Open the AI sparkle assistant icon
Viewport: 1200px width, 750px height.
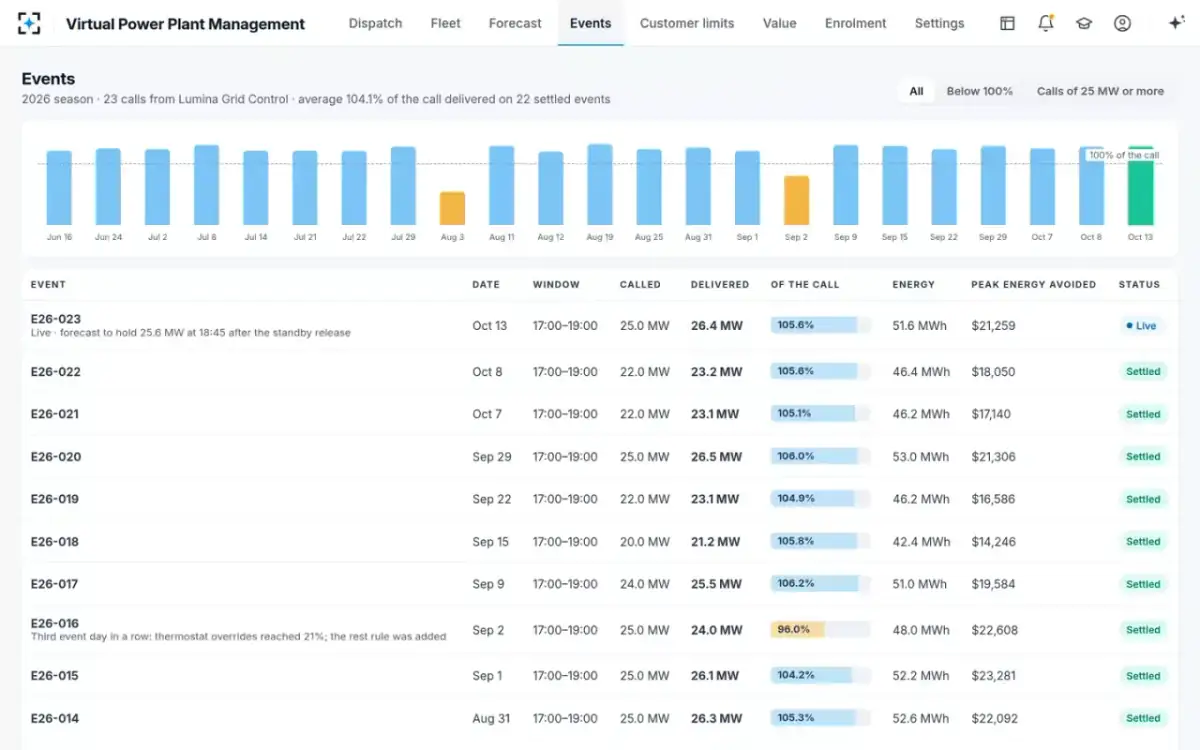pos(1176,23)
